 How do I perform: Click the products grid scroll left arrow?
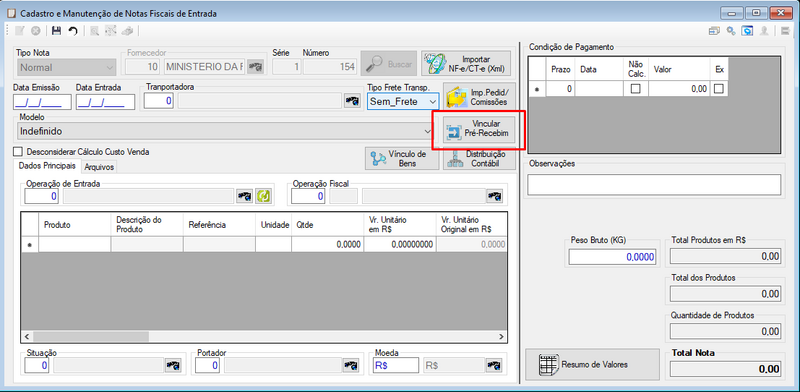click(x=28, y=337)
